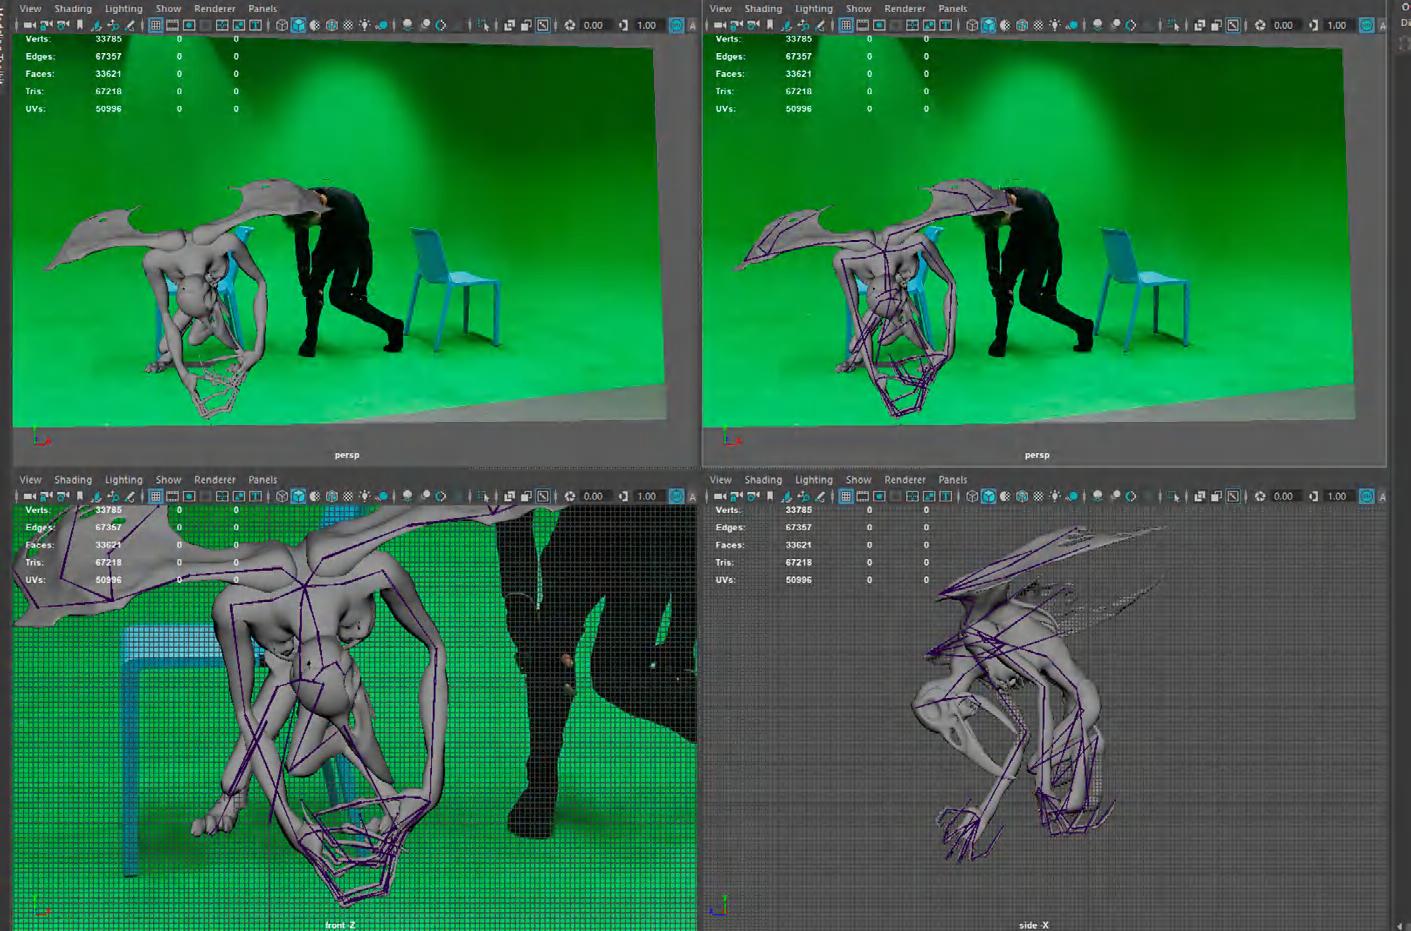
Task: Click "persp" label under top-right viewport
Action: click(x=1037, y=455)
